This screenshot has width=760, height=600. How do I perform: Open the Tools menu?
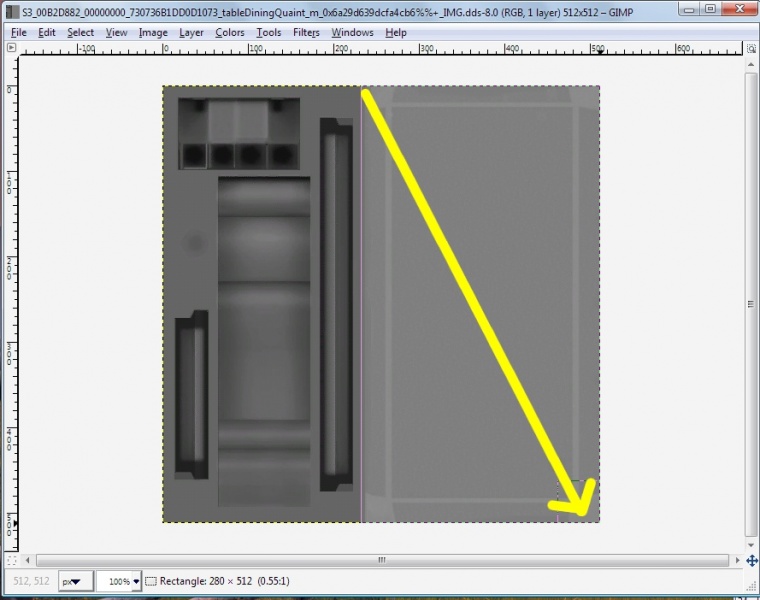268,32
